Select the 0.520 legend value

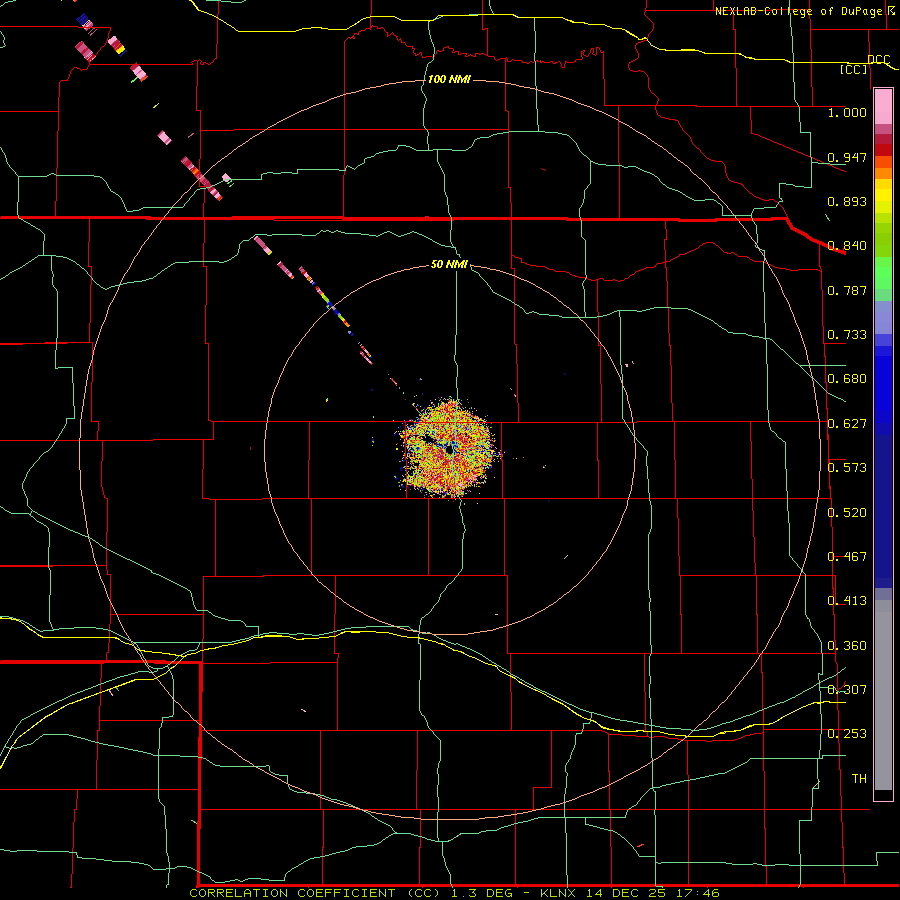[x=847, y=513]
